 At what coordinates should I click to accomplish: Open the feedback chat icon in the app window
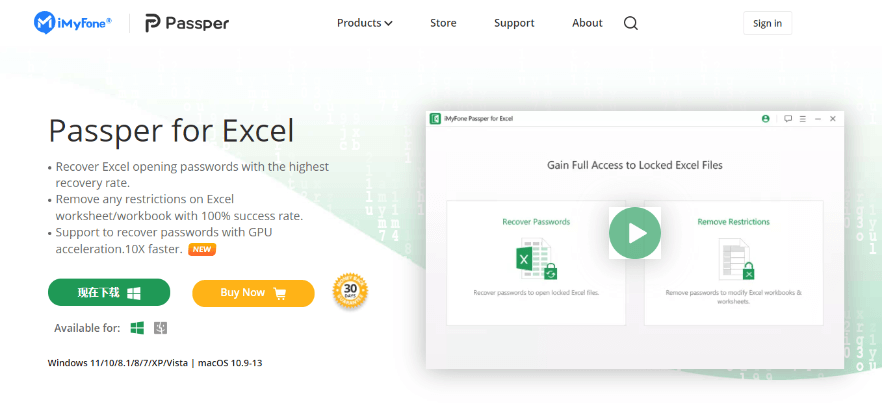click(788, 118)
